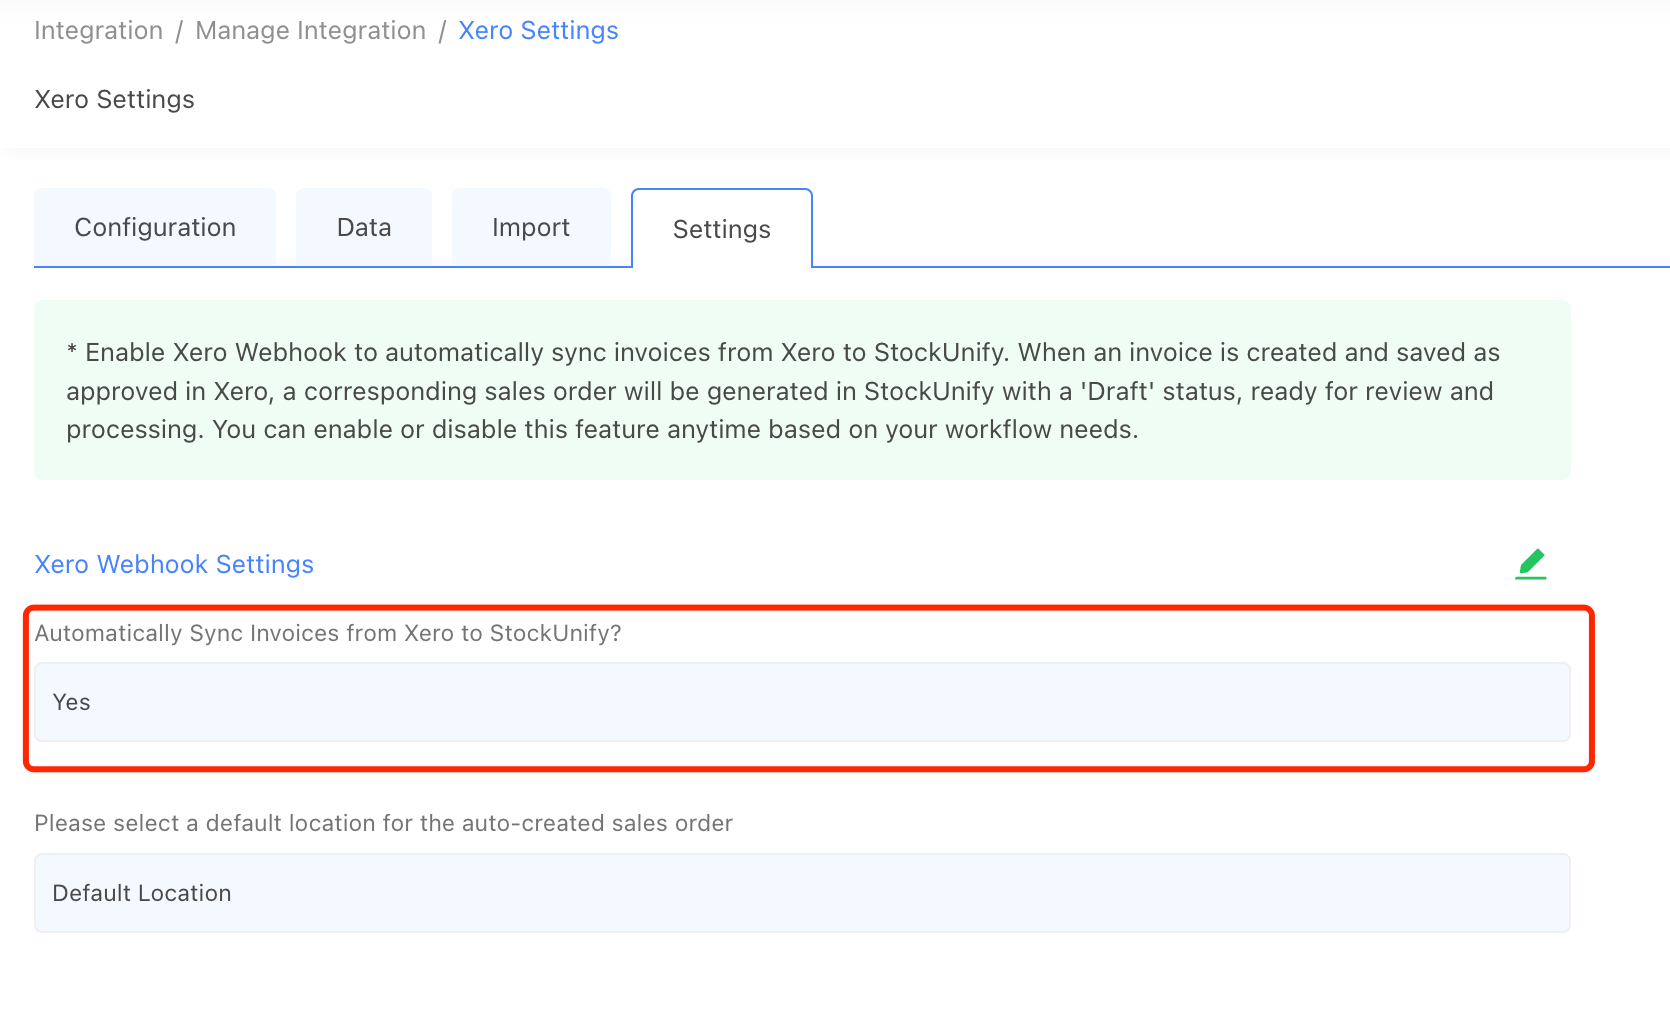This screenshot has width=1670, height=1032.
Task: Click the Xero Settings page heading
Action: click(114, 99)
